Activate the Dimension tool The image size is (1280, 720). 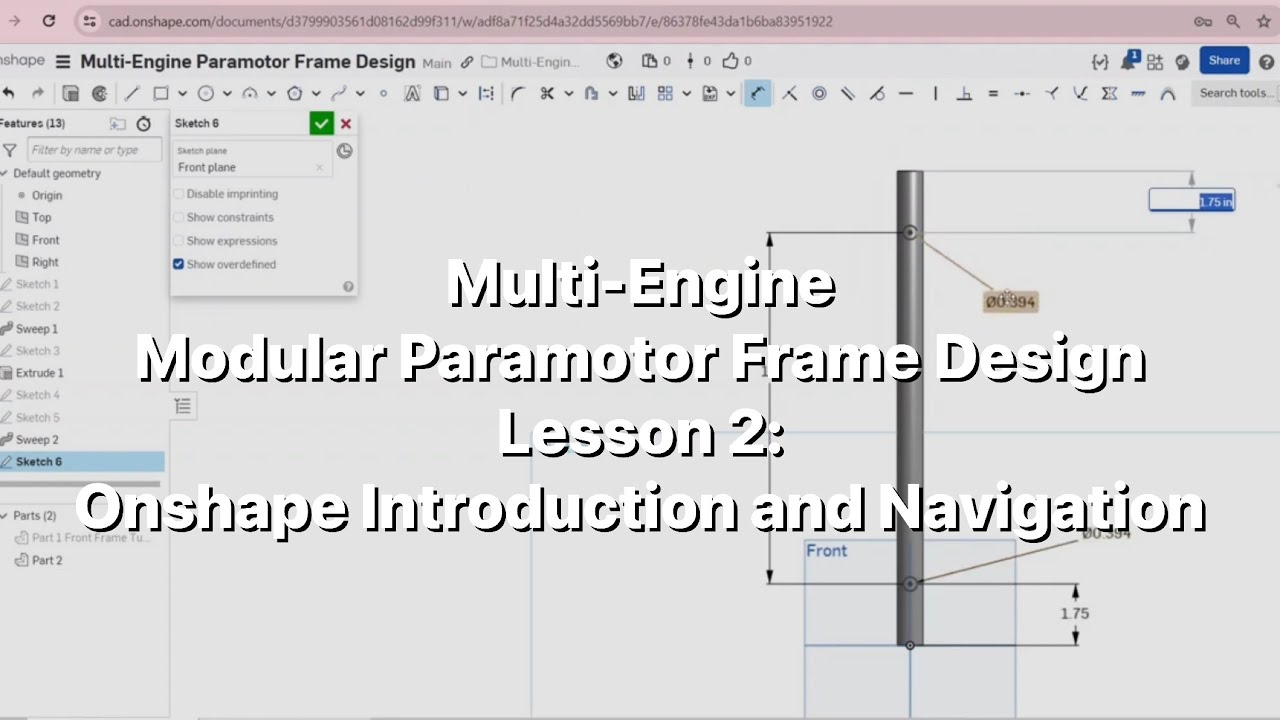758,93
